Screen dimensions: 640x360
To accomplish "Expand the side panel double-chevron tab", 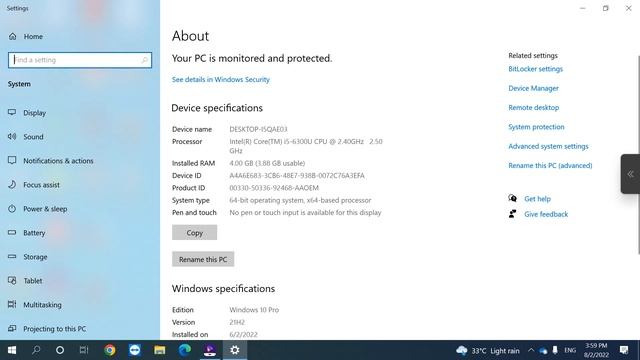I will pos(630,174).
